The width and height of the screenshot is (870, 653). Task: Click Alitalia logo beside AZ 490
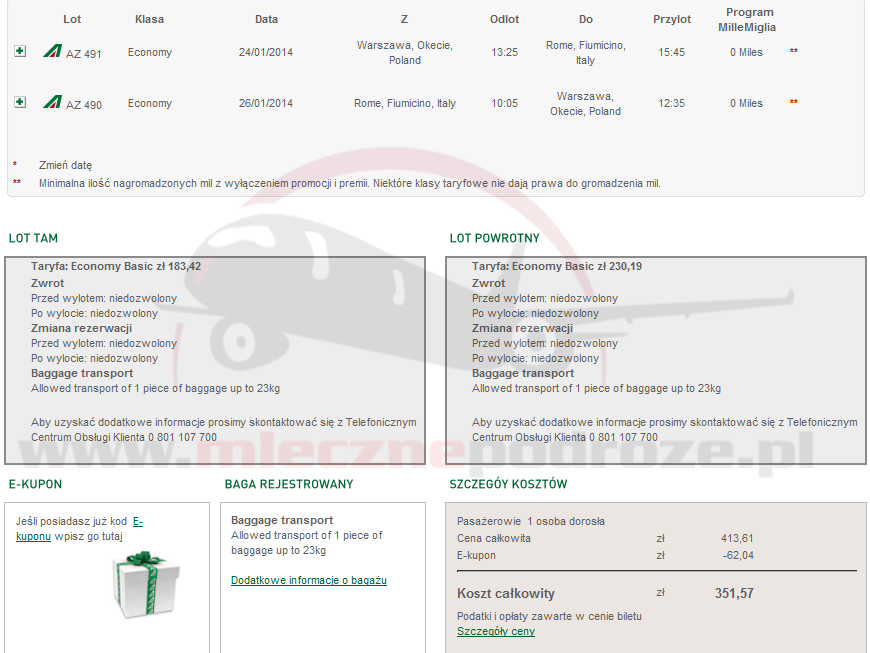pos(52,102)
